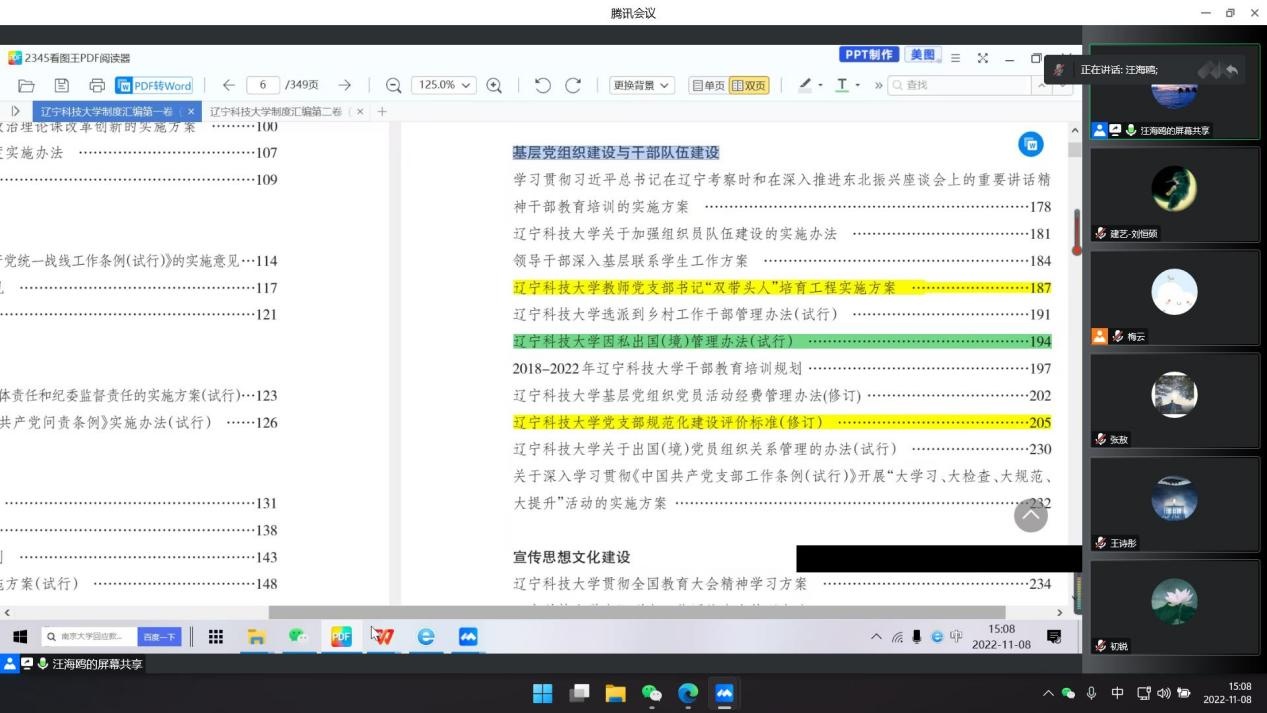Viewport: 1267px width, 713px height.
Task: Switch to 辽宁科技大学制度汇编第二卷 tab
Action: 275,112
